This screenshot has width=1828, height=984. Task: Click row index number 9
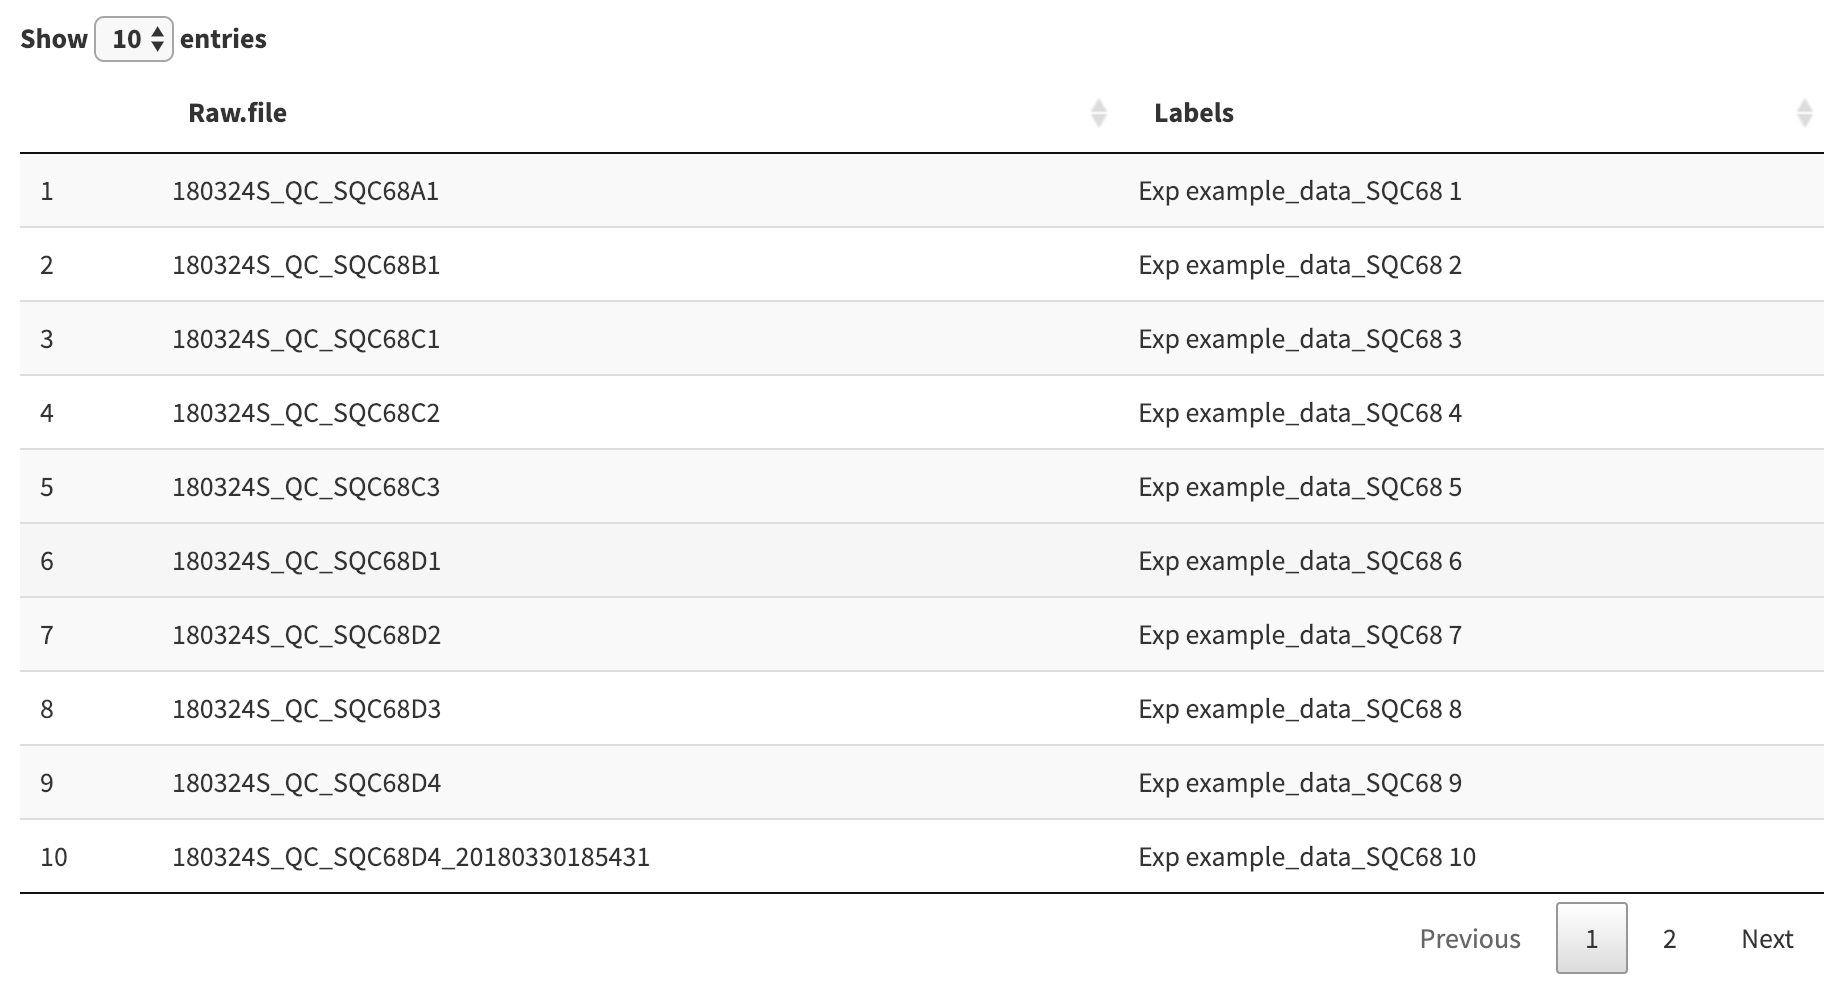tap(47, 783)
